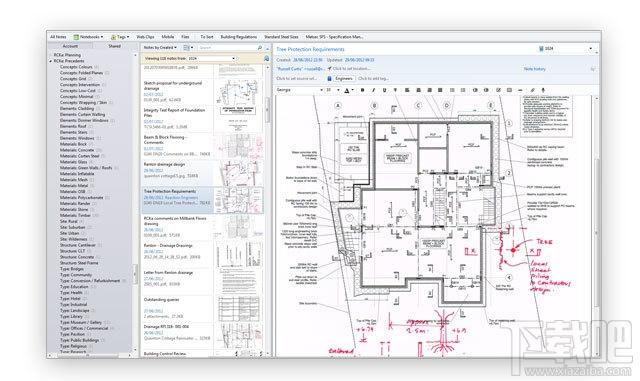The width and height of the screenshot is (640, 381).
Task: Toggle underline formatting
Action: [384, 90]
